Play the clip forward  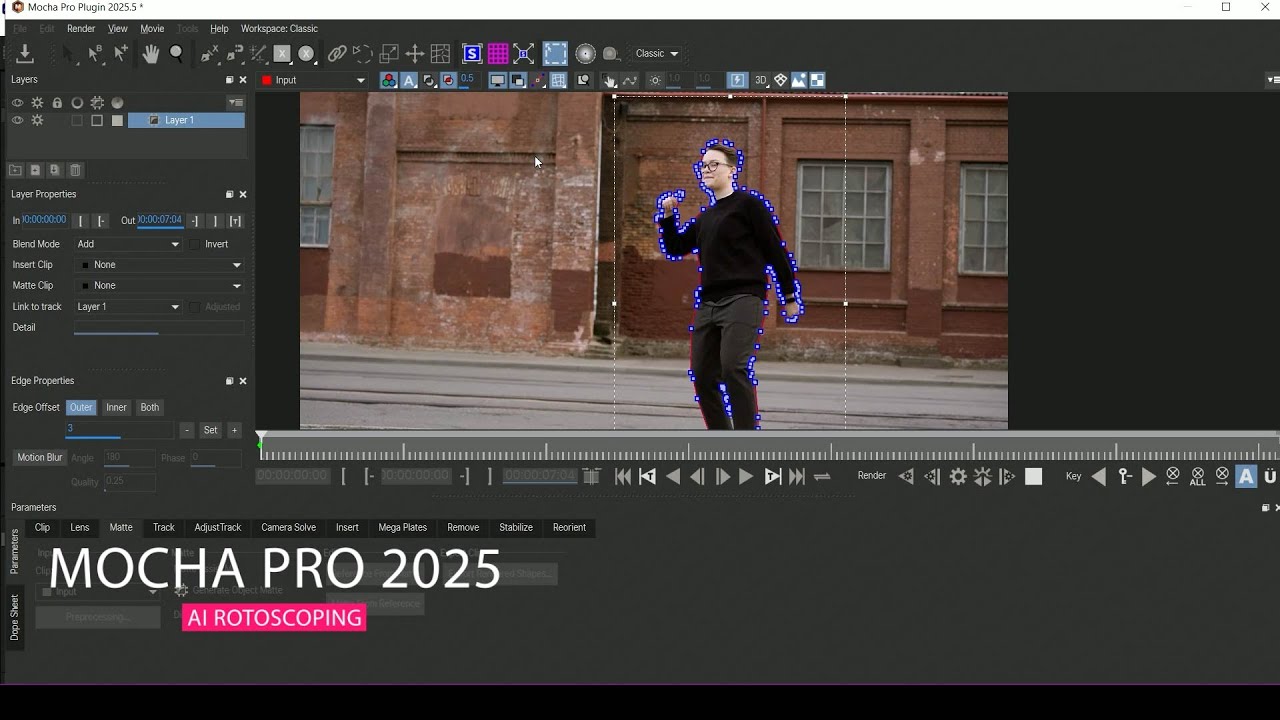746,477
